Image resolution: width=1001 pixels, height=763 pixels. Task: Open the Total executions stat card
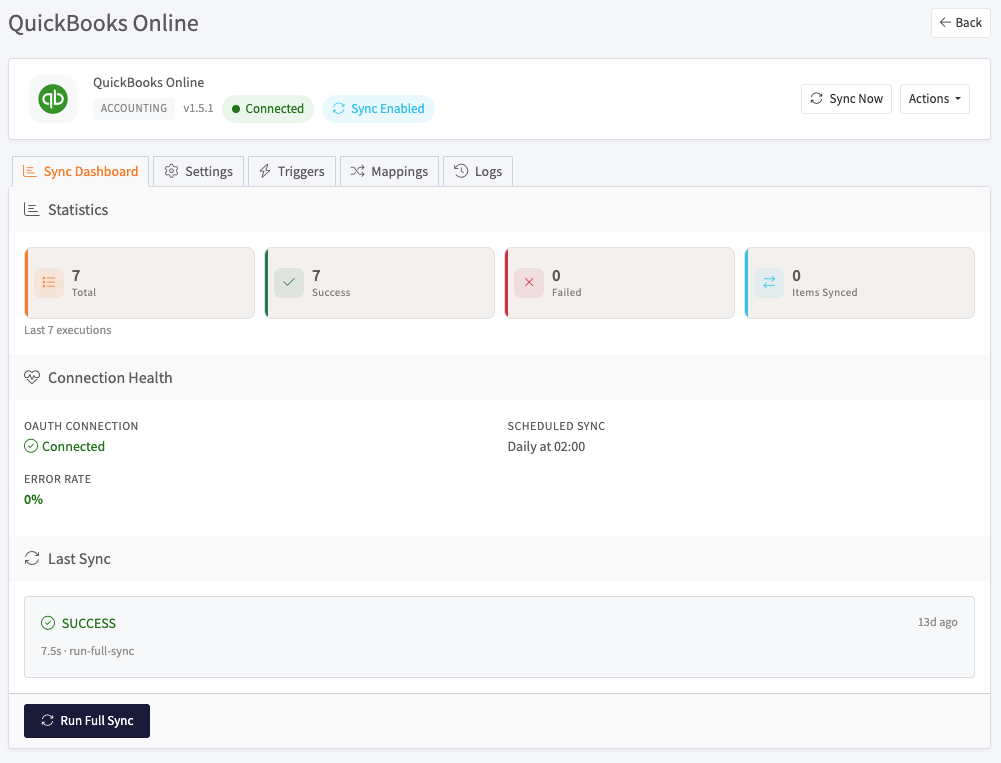(140, 283)
